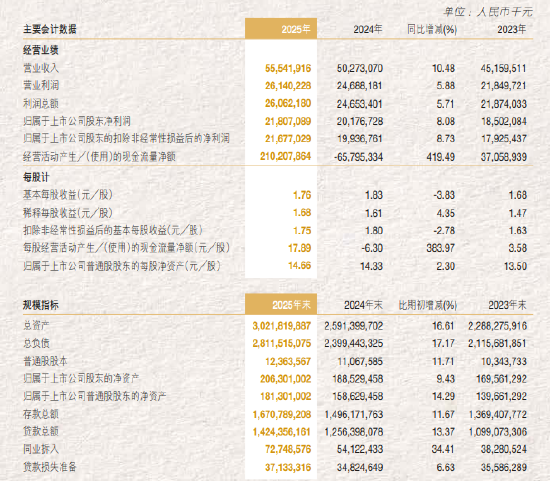Click the 经营活动现金流量净额 row label
This screenshot has height=481, width=550.
pos(99,156)
